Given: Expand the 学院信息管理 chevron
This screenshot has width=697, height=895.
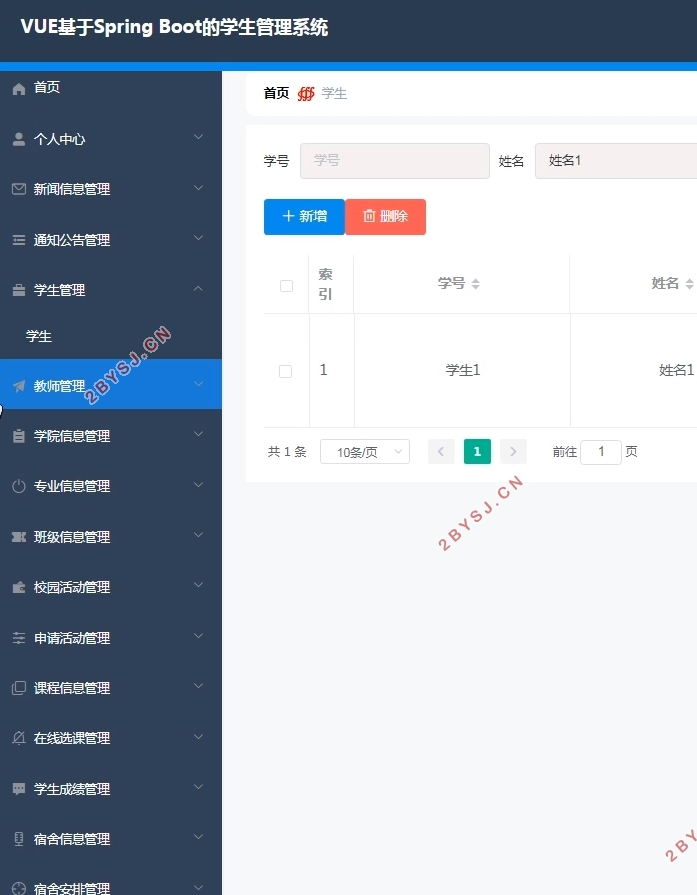Looking at the screenshot, I should (198, 434).
